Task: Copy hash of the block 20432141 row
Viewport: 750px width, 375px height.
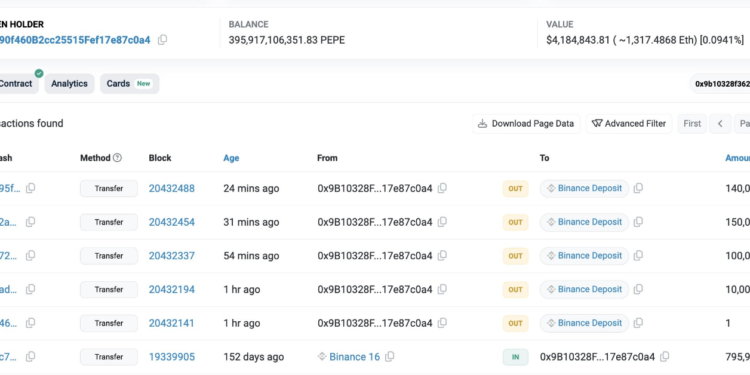Action: pos(31,323)
